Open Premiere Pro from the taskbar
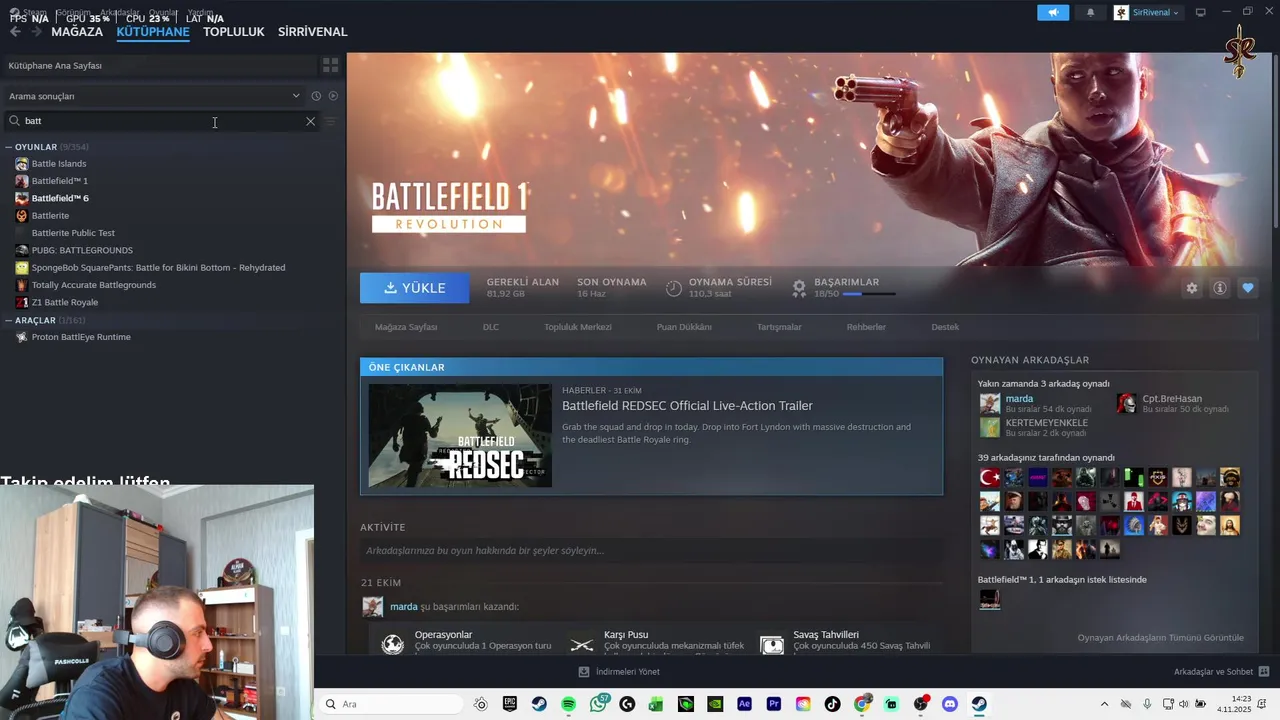1280x720 pixels. click(x=774, y=704)
